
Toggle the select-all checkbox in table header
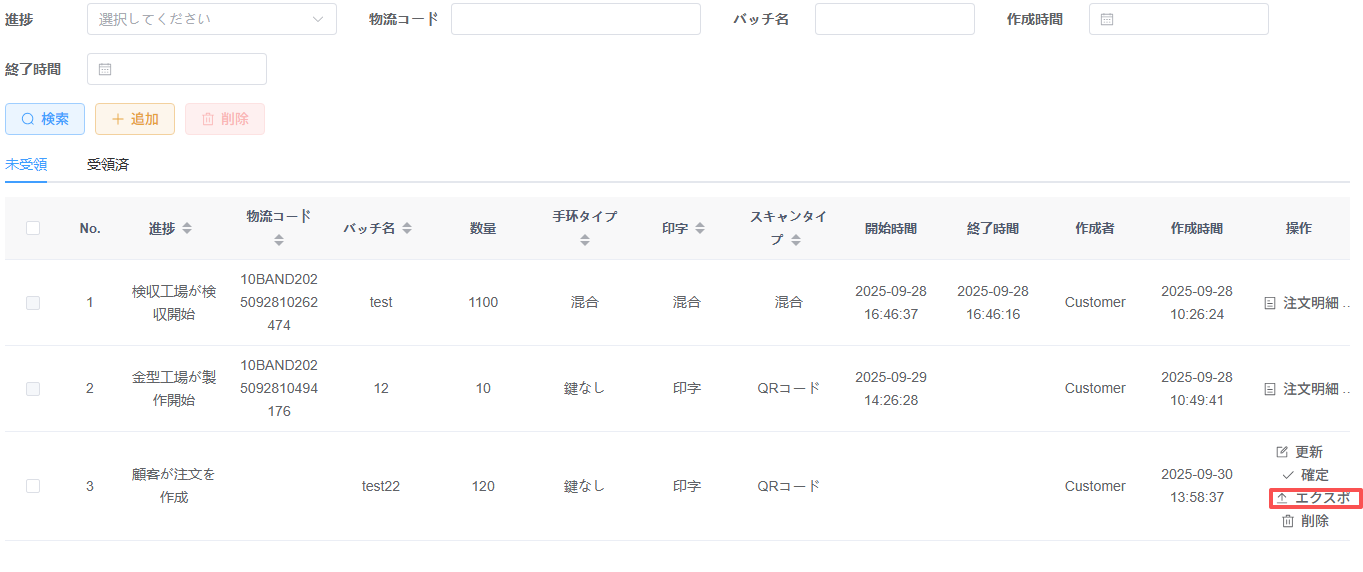[x=33, y=228]
